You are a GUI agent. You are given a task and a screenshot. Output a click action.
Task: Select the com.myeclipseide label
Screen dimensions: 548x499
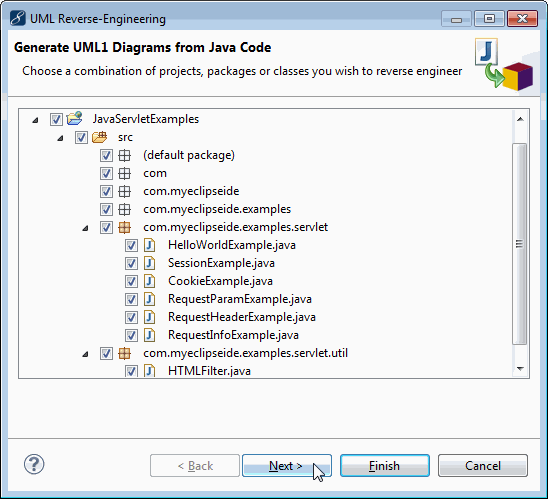tap(191, 191)
